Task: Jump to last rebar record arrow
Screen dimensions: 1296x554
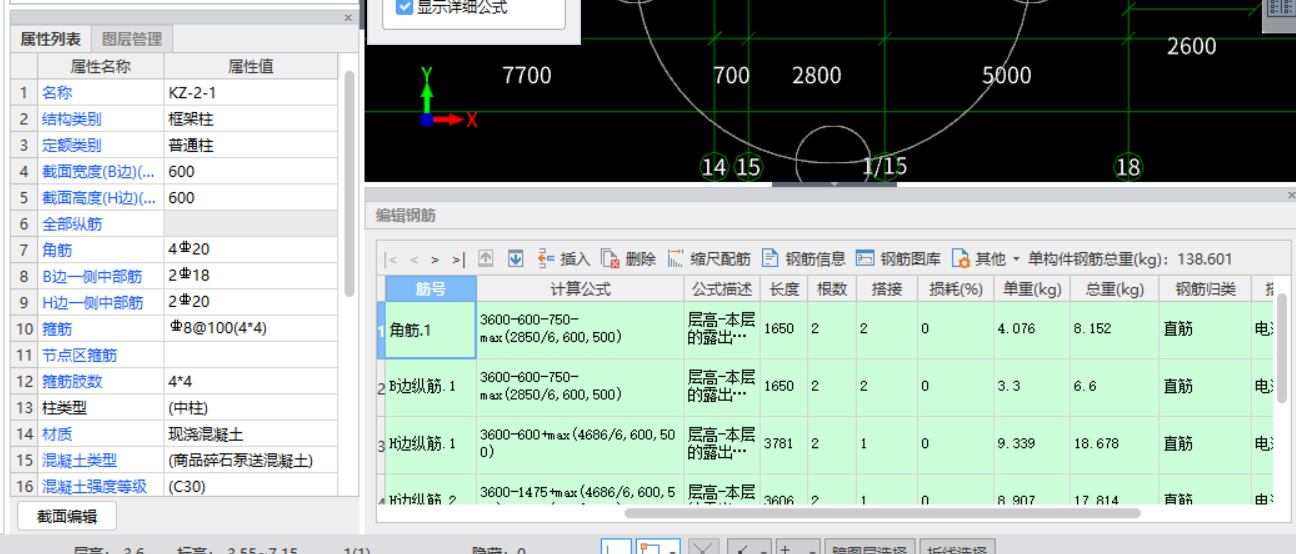Action: (x=458, y=259)
